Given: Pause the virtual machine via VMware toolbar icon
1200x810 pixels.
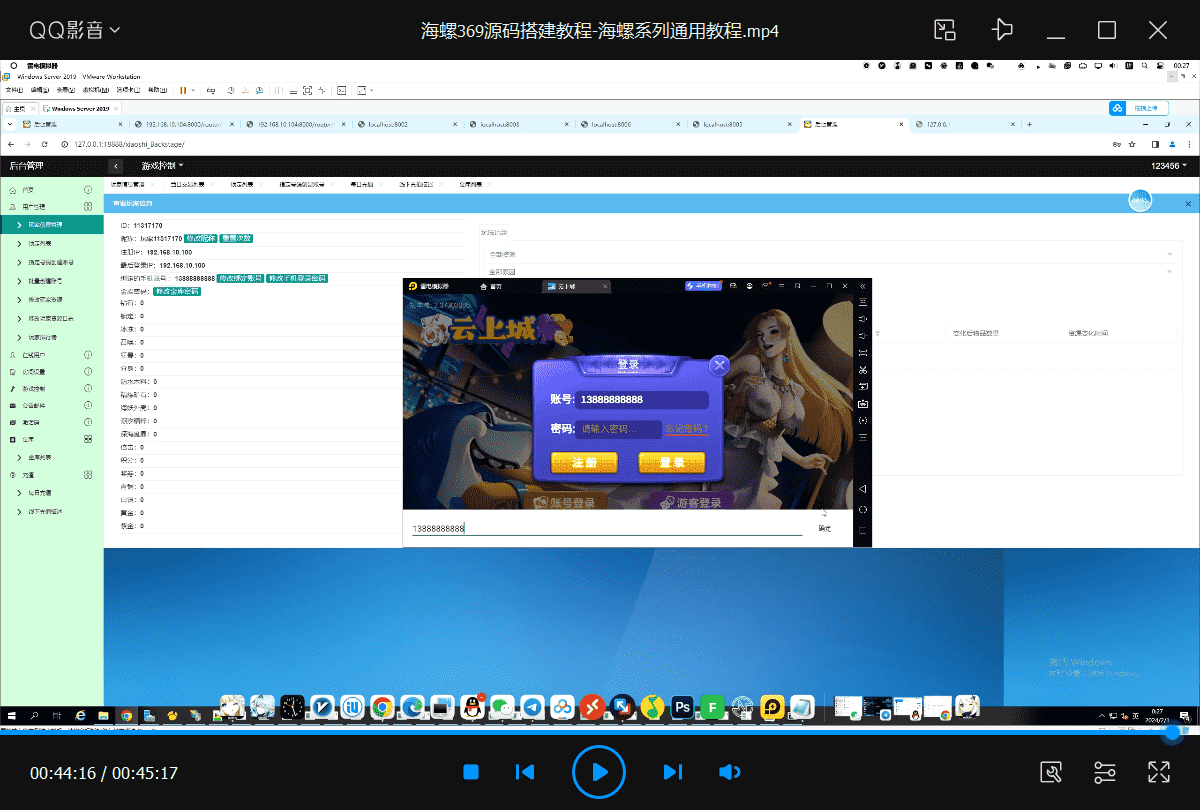Looking at the screenshot, I should point(181,90).
